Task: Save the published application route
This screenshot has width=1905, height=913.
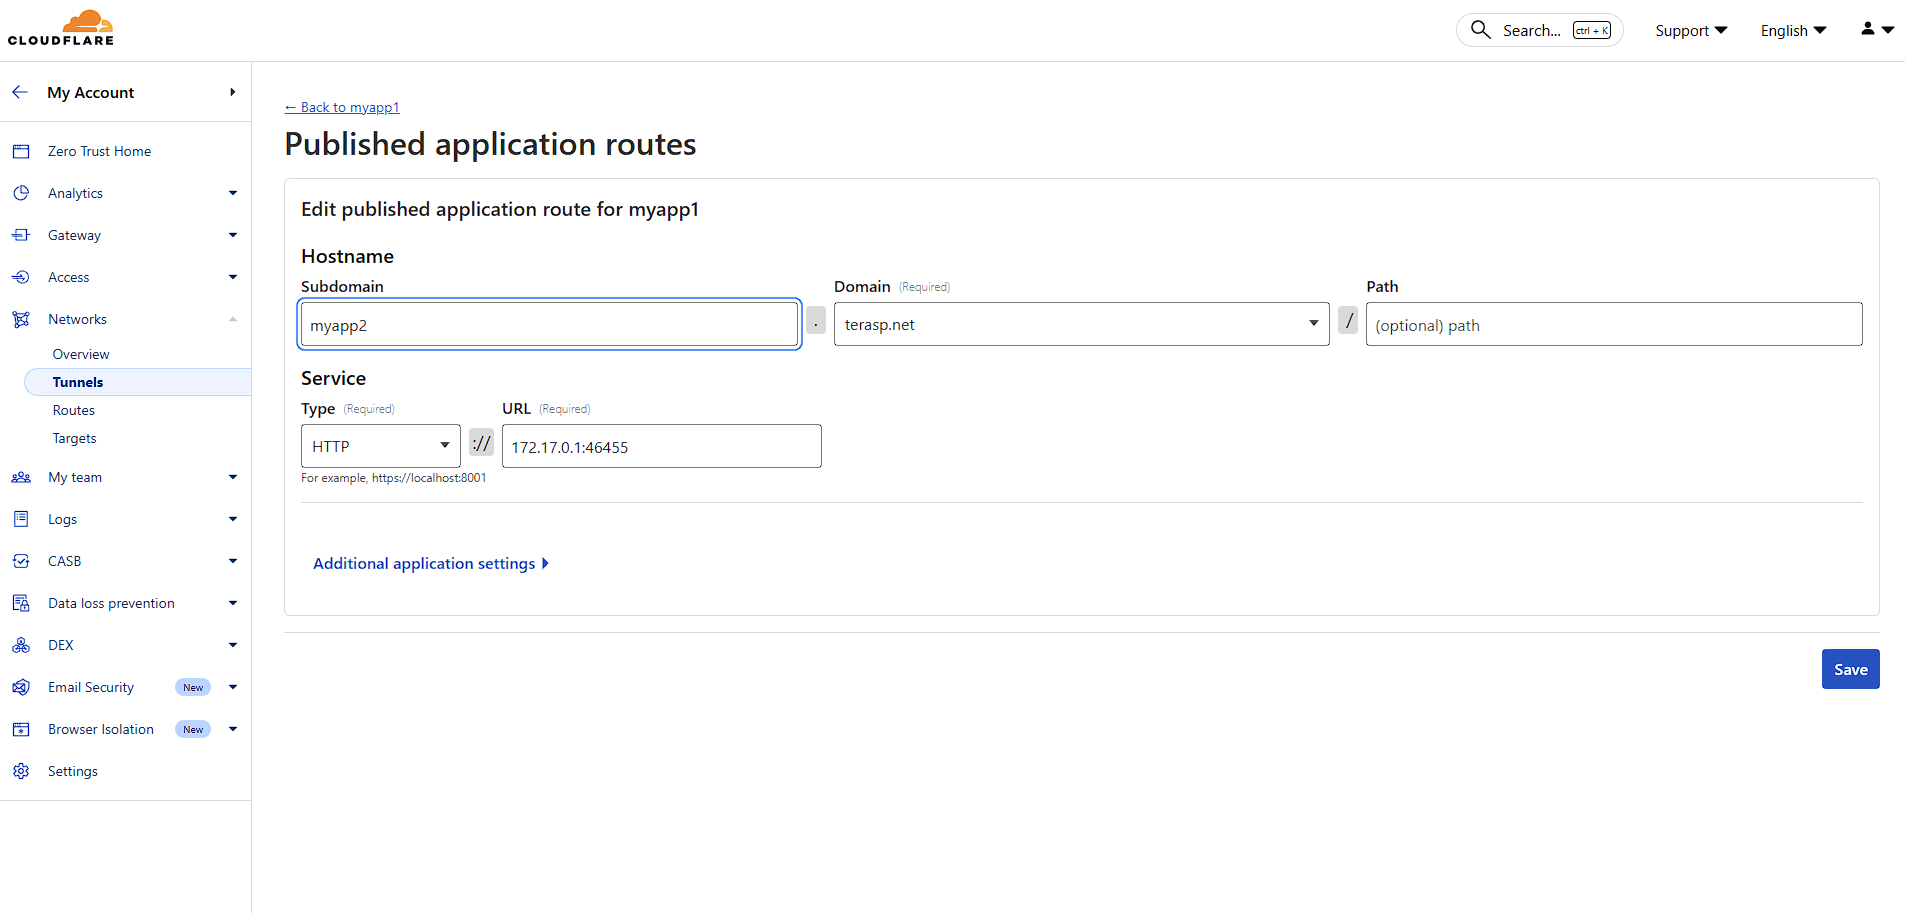Action: (x=1849, y=669)
